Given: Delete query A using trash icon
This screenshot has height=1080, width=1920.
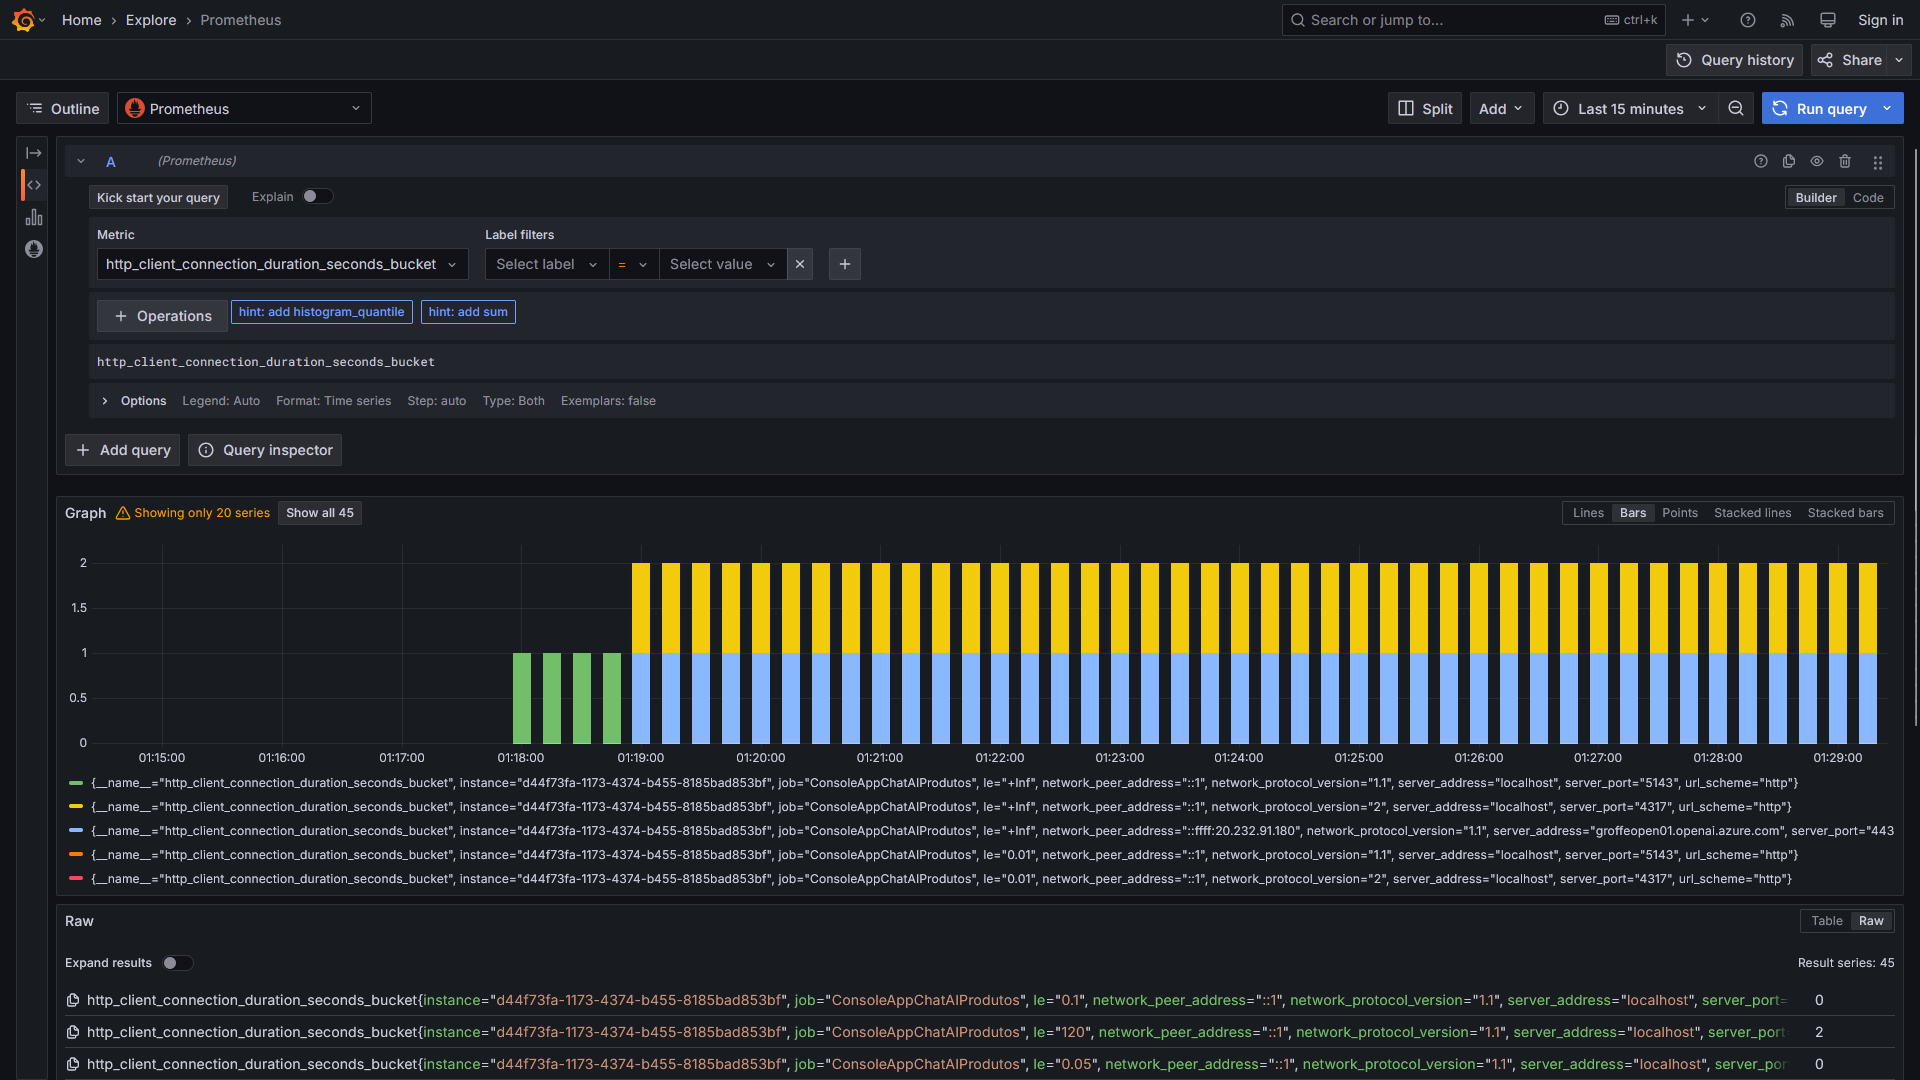Looking at the screenshot, I should tap(1845, 161).
